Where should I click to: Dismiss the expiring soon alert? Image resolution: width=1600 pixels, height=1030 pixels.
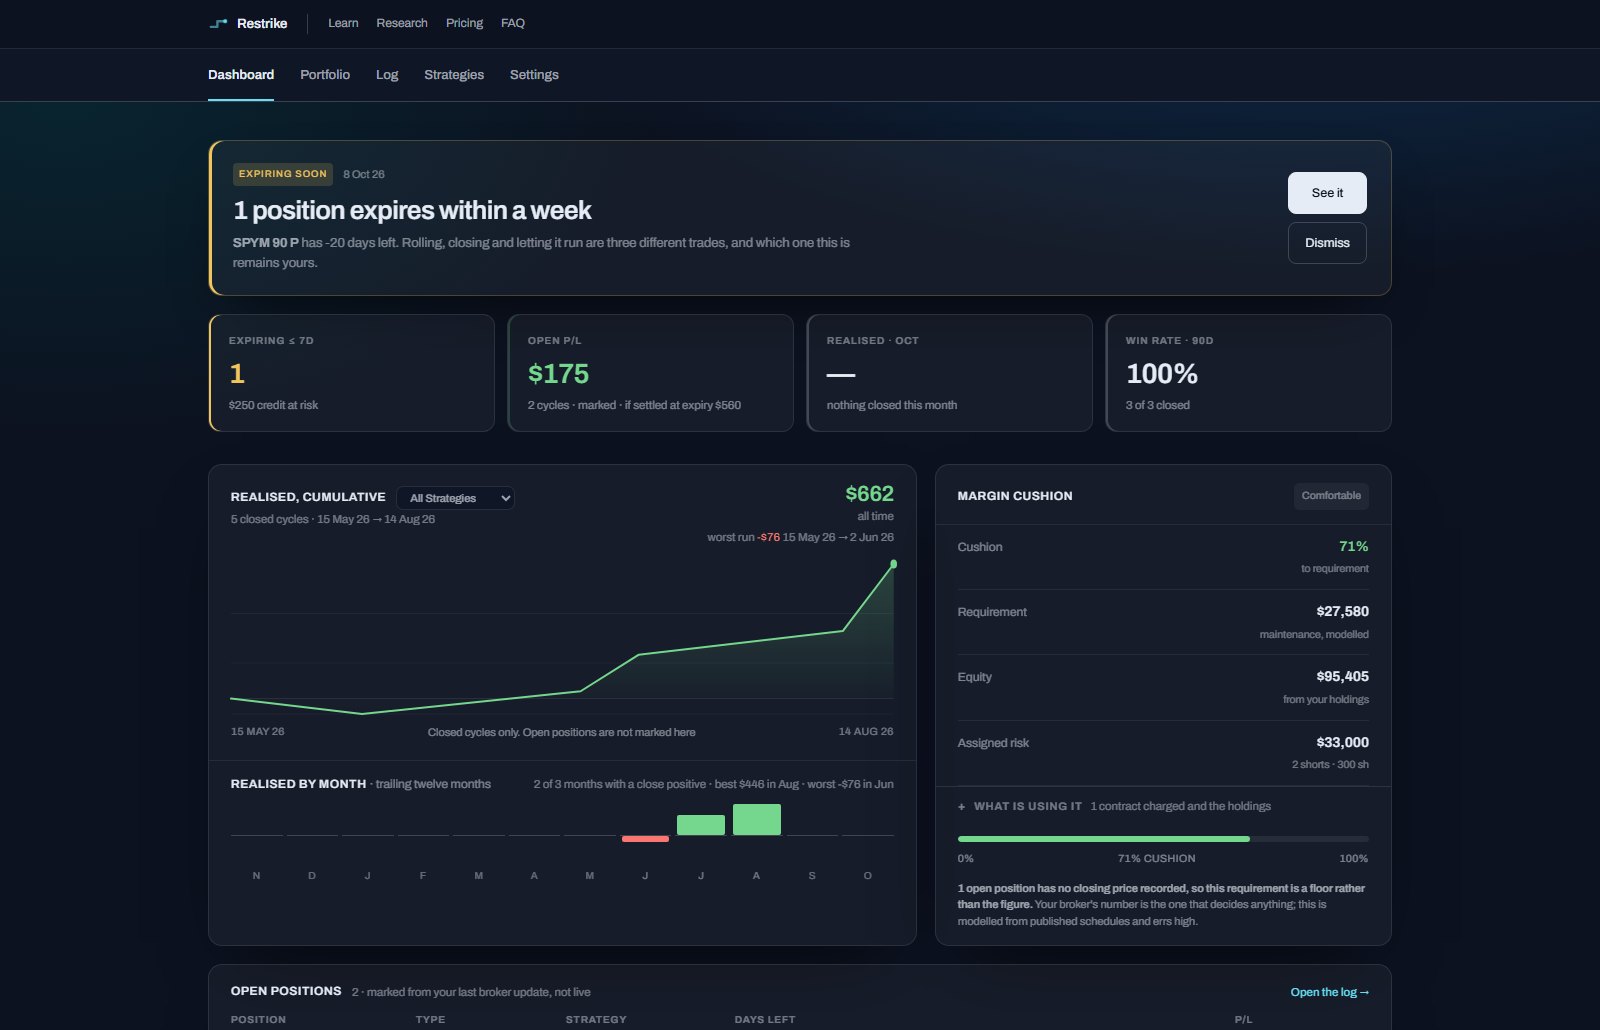point(1327,243)
